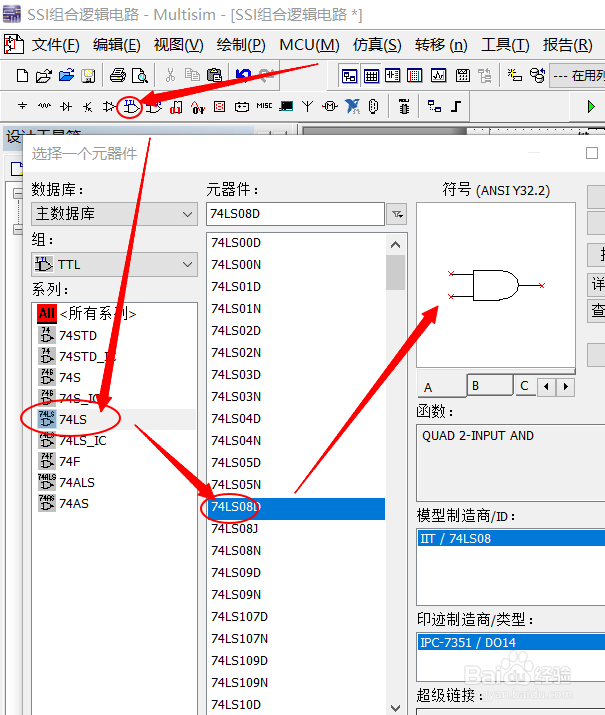Print the circuit using printer icon

pyautogui.click(x=118, y=75)
